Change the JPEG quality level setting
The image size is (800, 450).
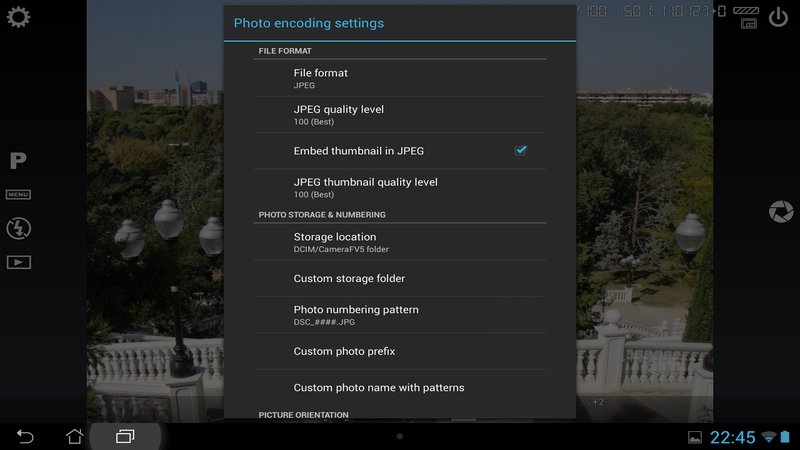(399, 115)
